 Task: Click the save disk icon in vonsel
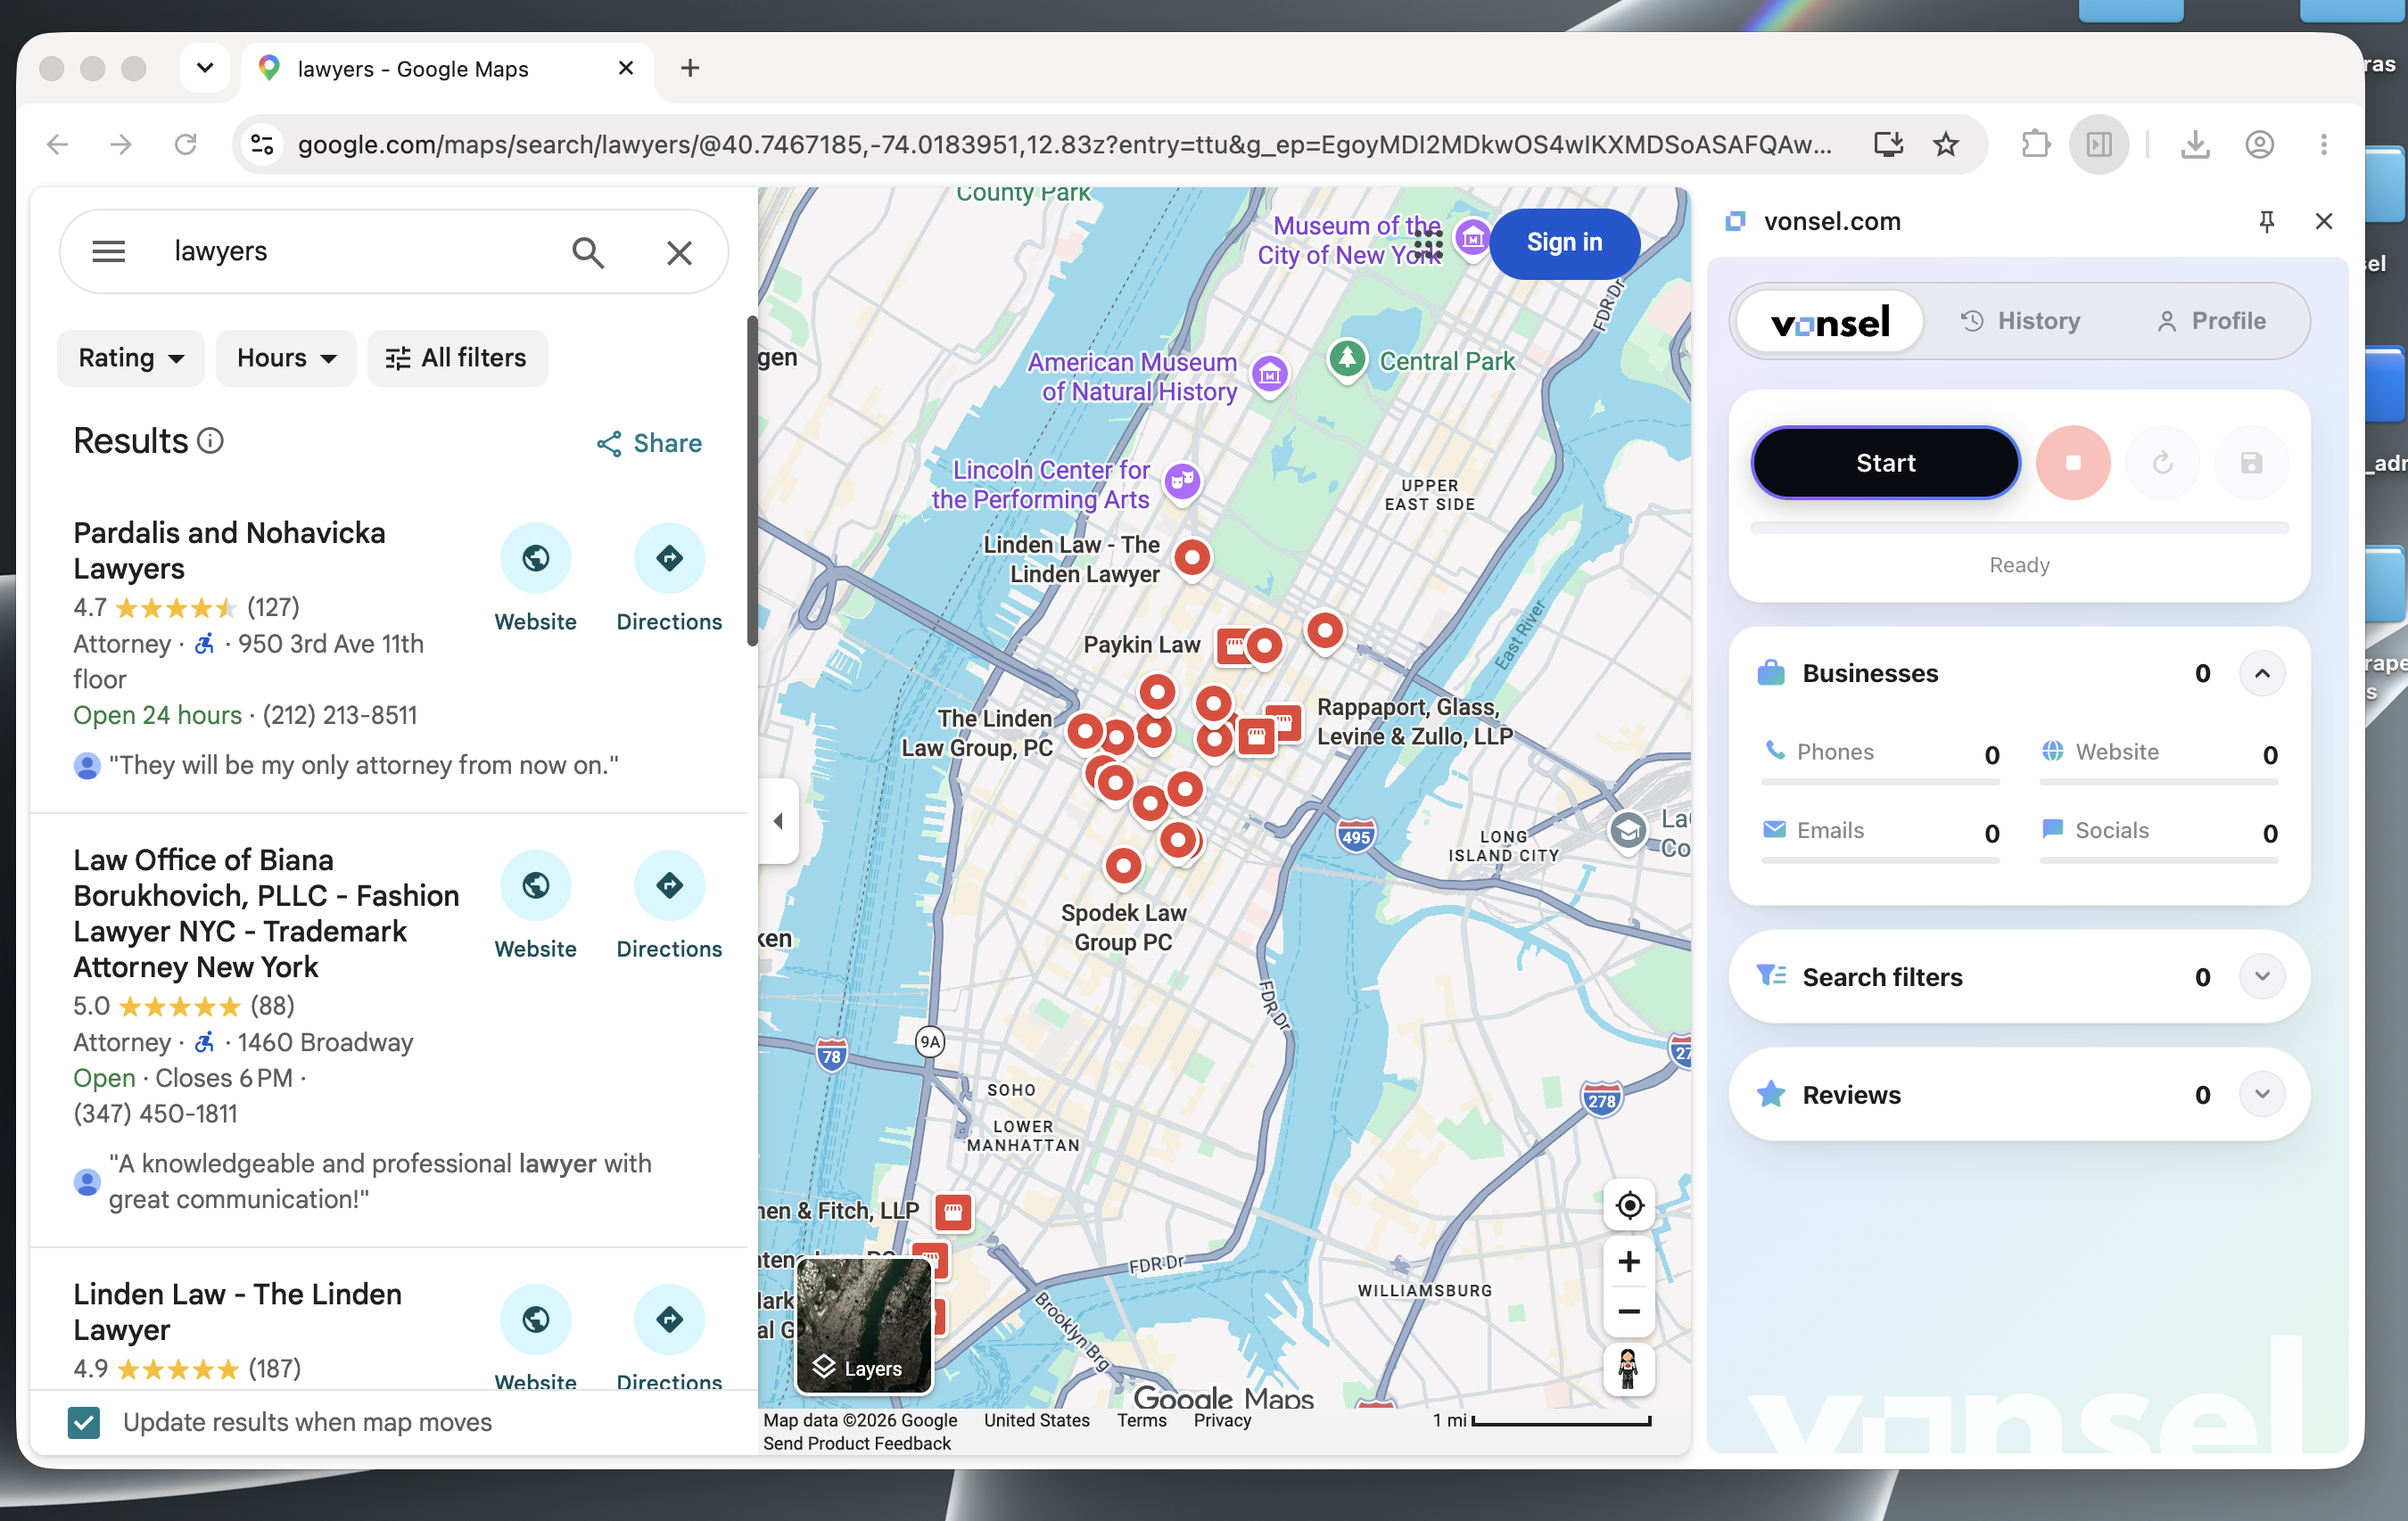tap(2251, 463)
